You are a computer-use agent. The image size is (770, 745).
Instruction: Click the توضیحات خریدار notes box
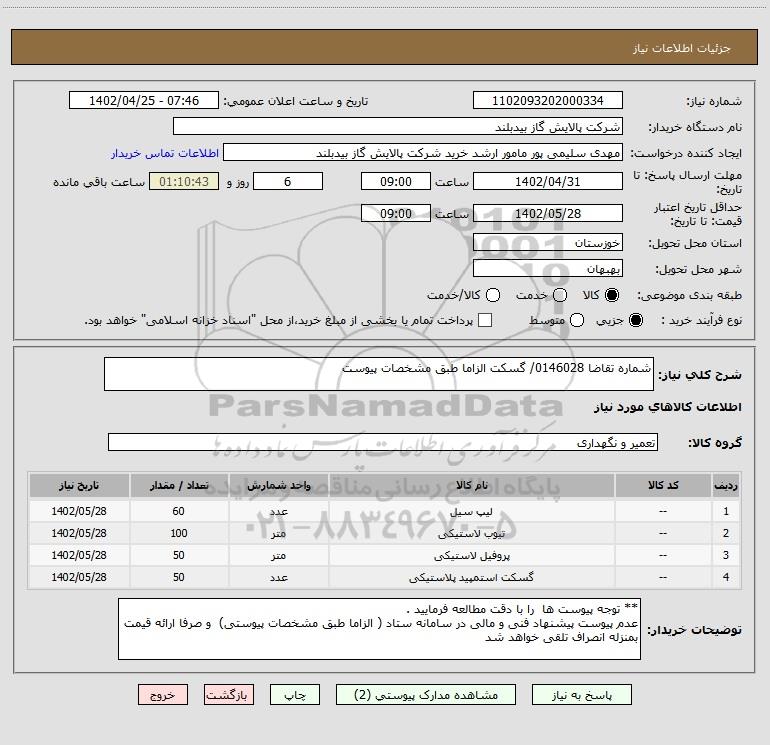click(379, 629)
